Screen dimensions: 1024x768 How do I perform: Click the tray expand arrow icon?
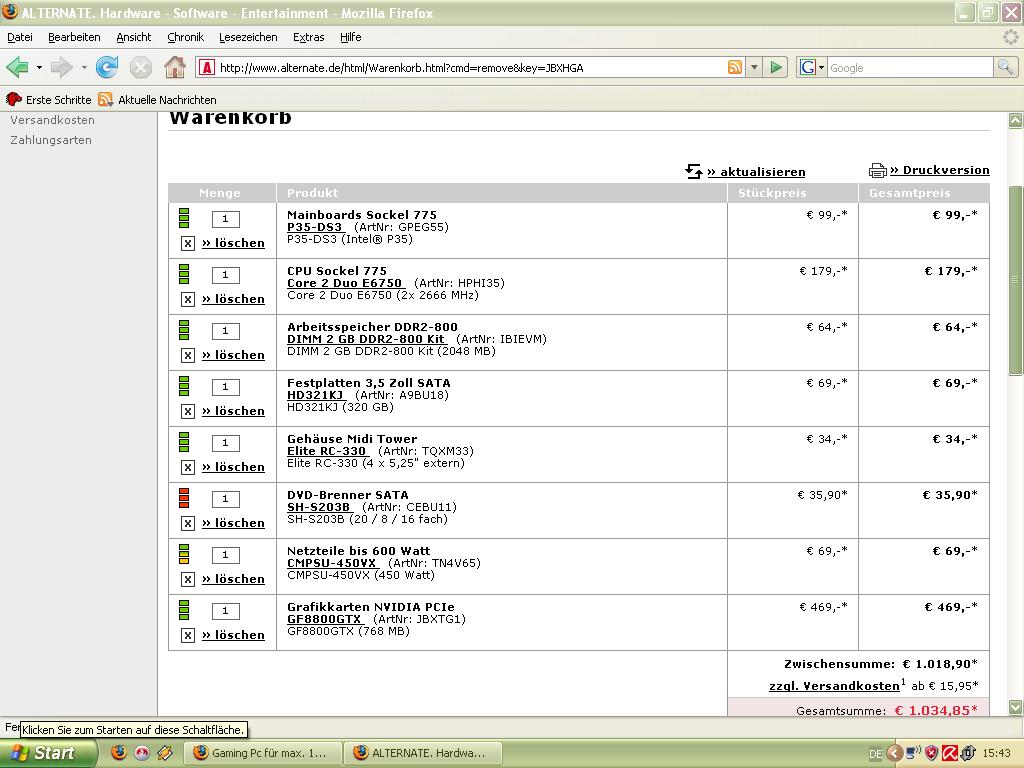coord(895,753)
